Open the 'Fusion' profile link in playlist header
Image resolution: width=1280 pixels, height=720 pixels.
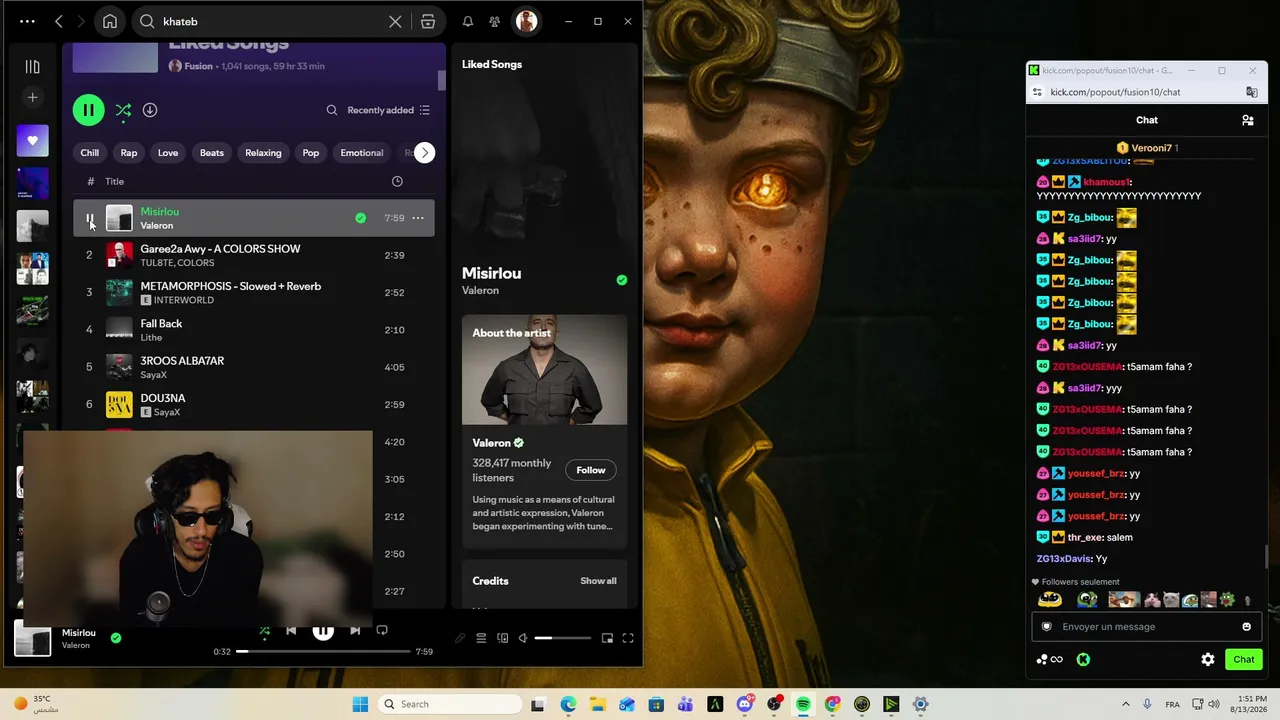point(198,66)
